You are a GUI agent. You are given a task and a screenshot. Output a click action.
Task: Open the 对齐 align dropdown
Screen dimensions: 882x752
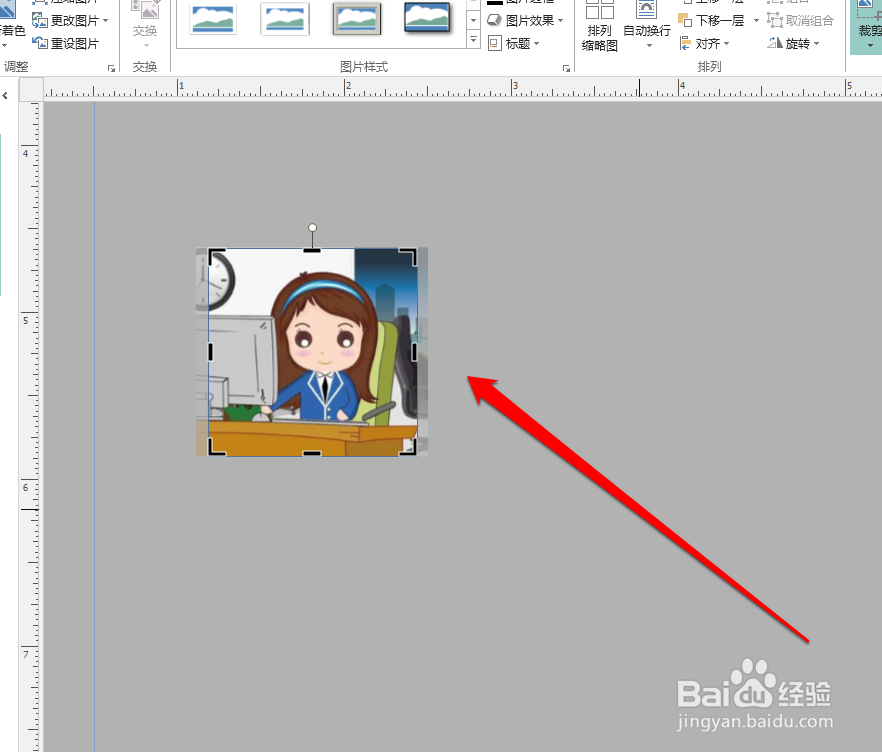click(x=704, y=43)
